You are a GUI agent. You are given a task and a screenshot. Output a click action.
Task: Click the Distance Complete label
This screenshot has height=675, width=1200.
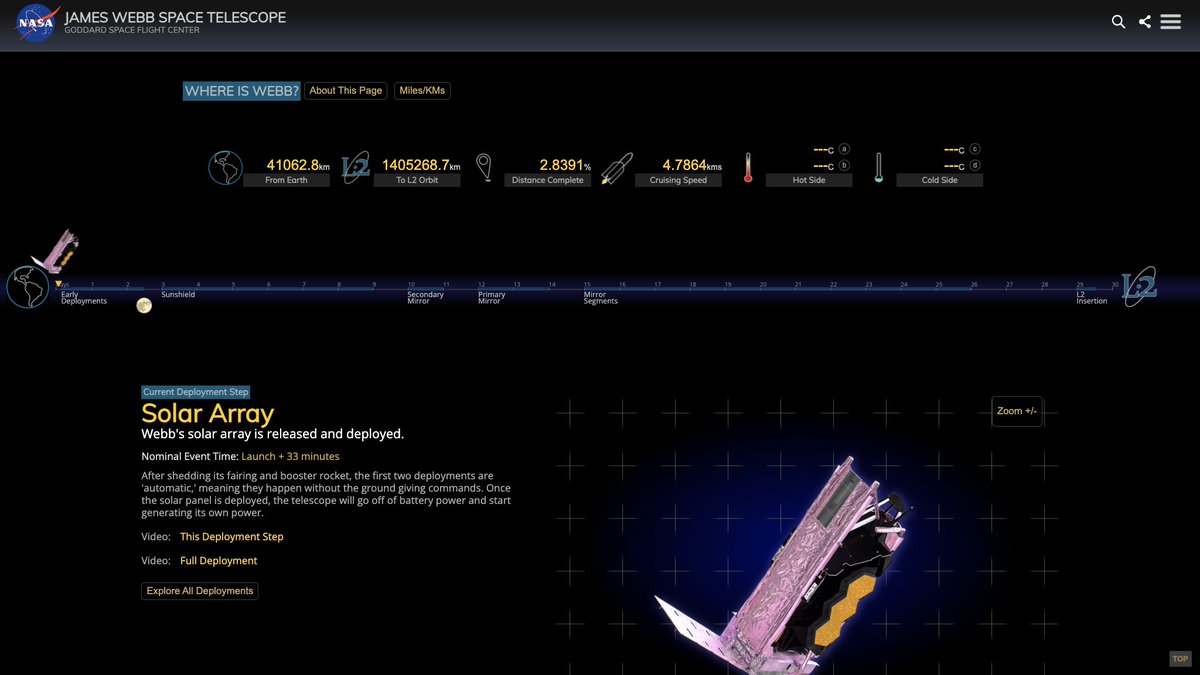[x=548, y=180]
